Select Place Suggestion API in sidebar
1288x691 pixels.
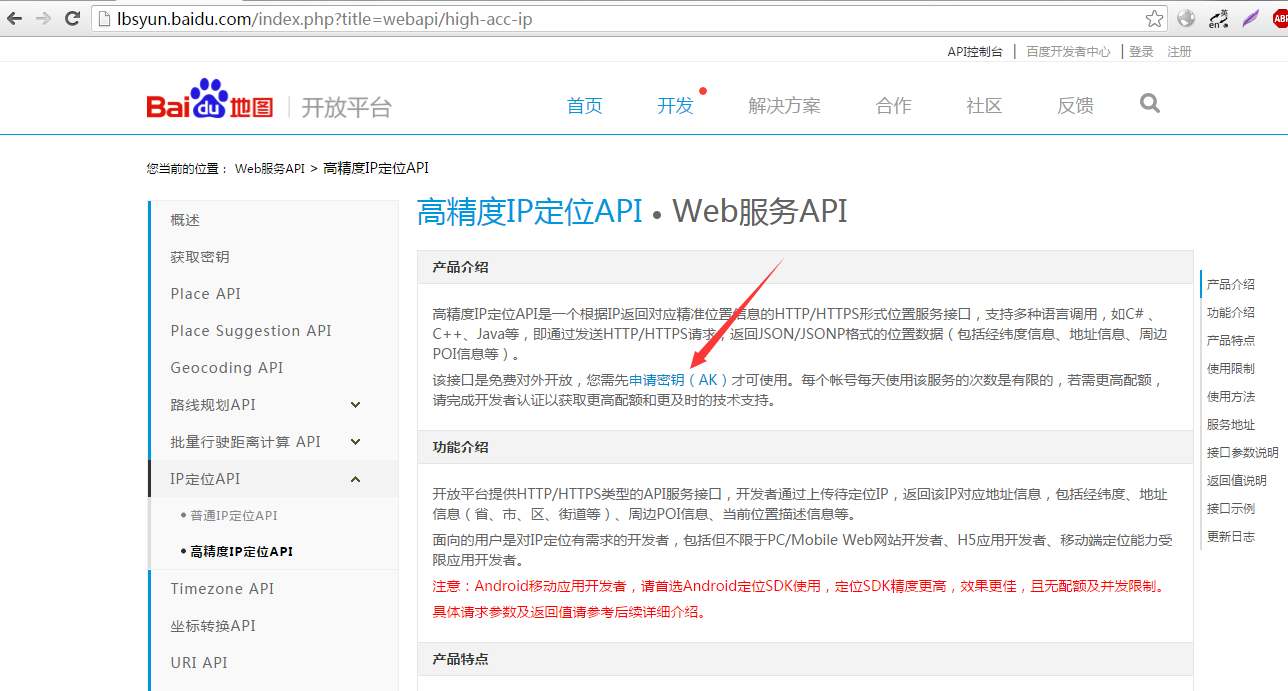[x=250, y=331]
